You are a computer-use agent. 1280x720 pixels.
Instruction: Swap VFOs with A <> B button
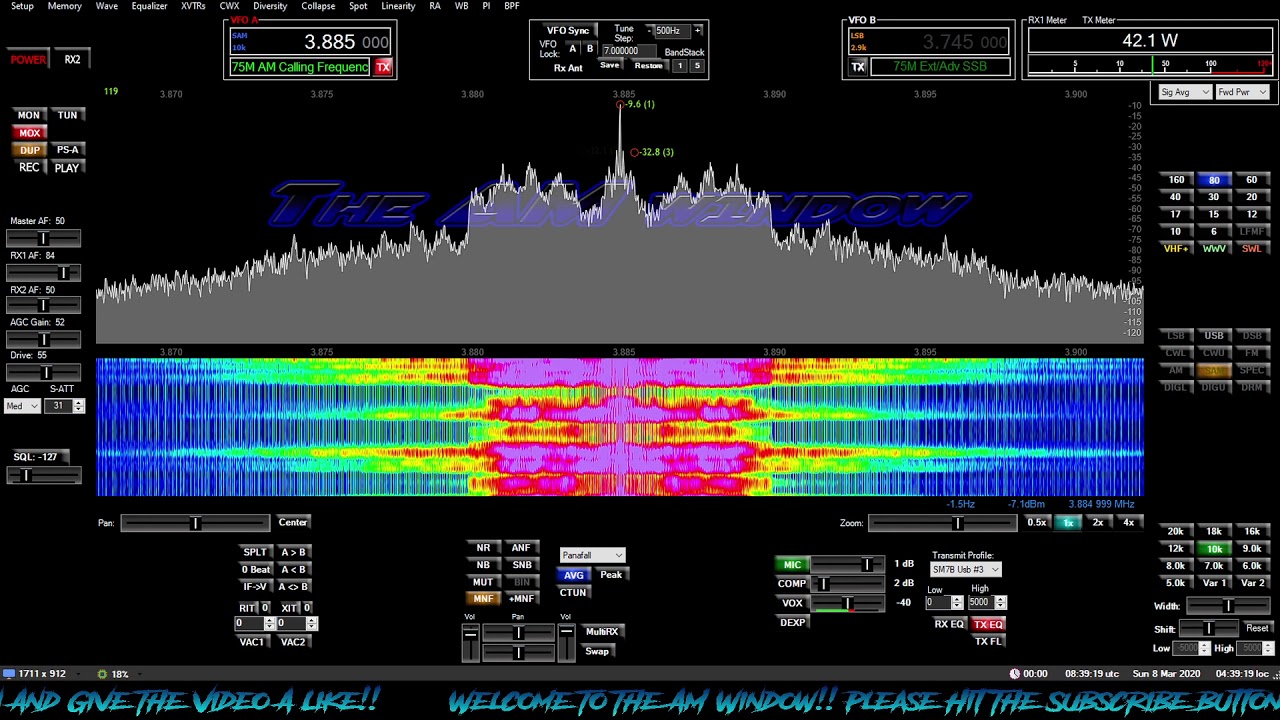pos(293,587)
